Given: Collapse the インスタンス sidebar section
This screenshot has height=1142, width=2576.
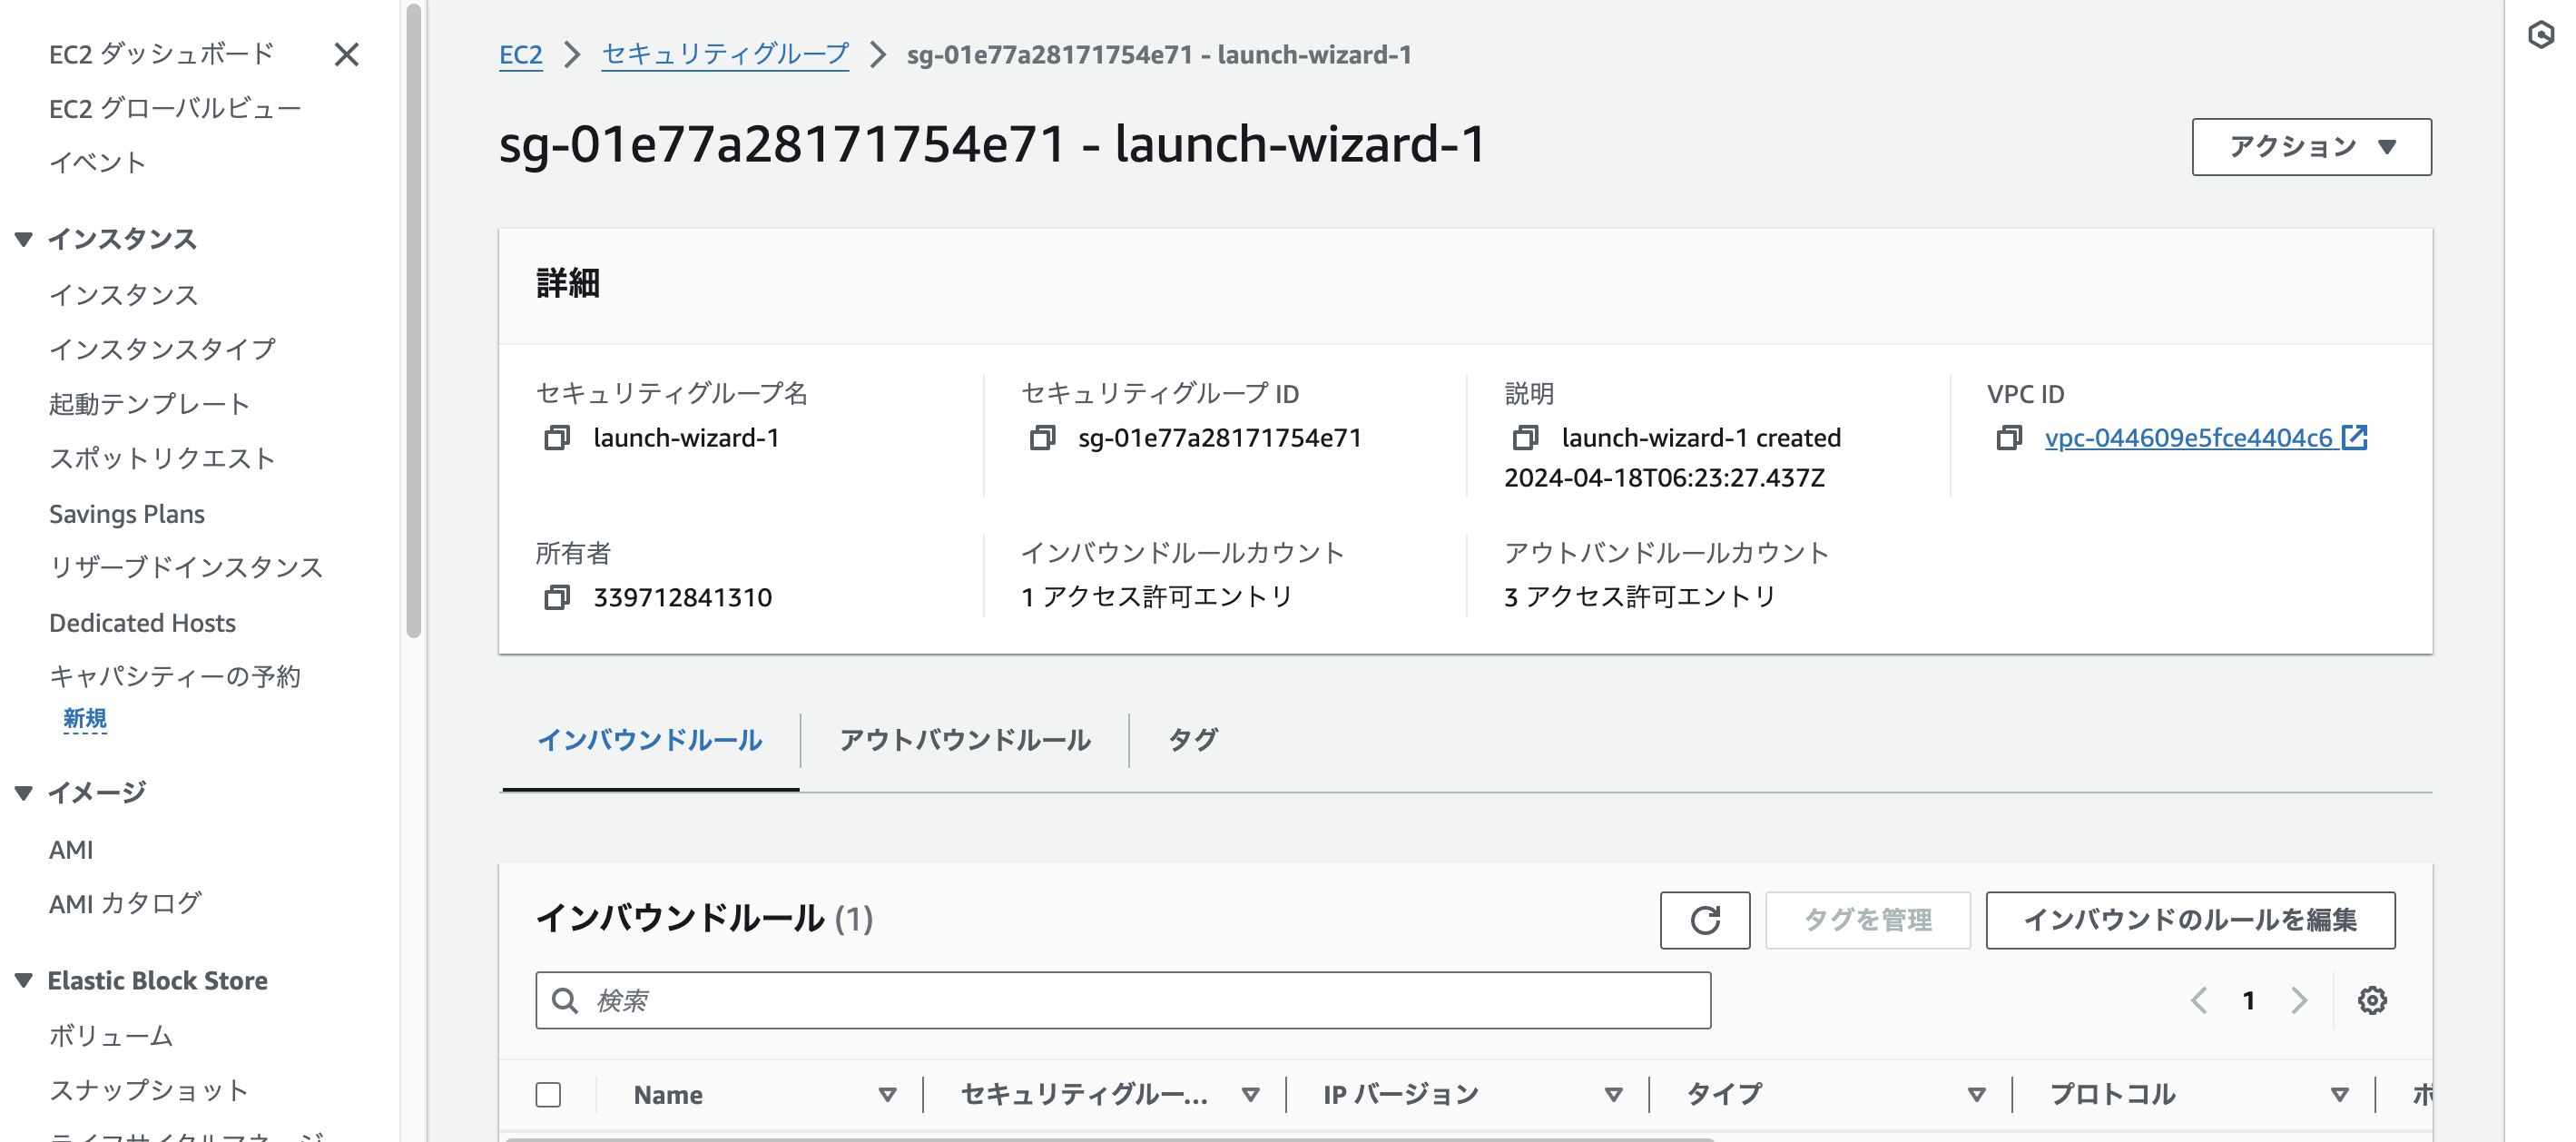Looking at the screenshot, I should tap(24, 239).
